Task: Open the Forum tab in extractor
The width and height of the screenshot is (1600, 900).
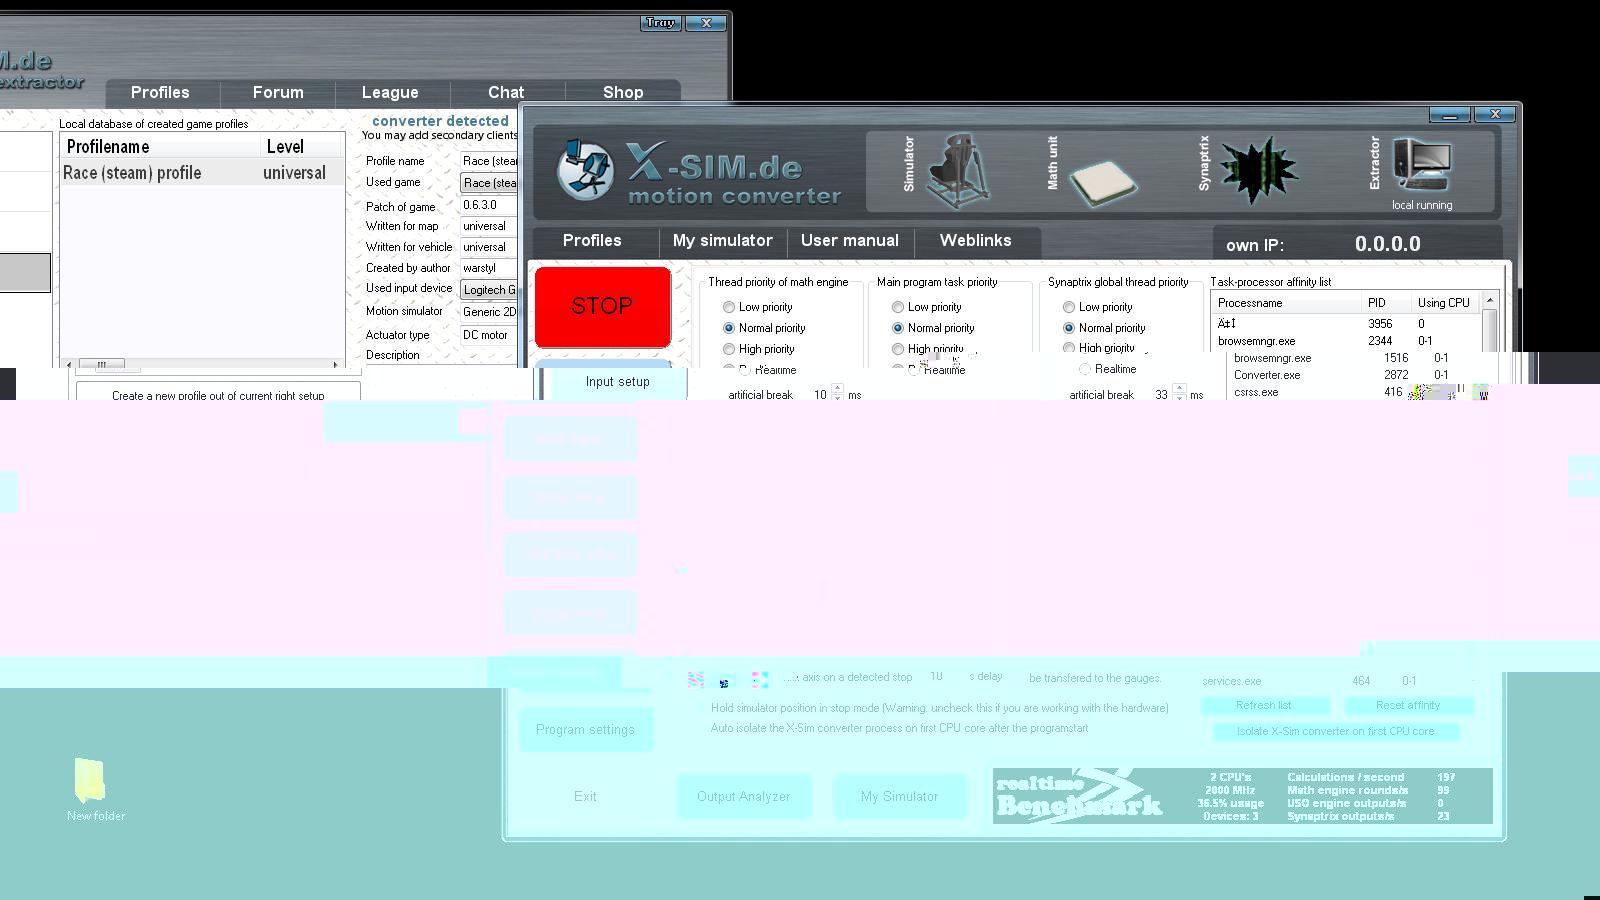Action: tap(278, 92)
